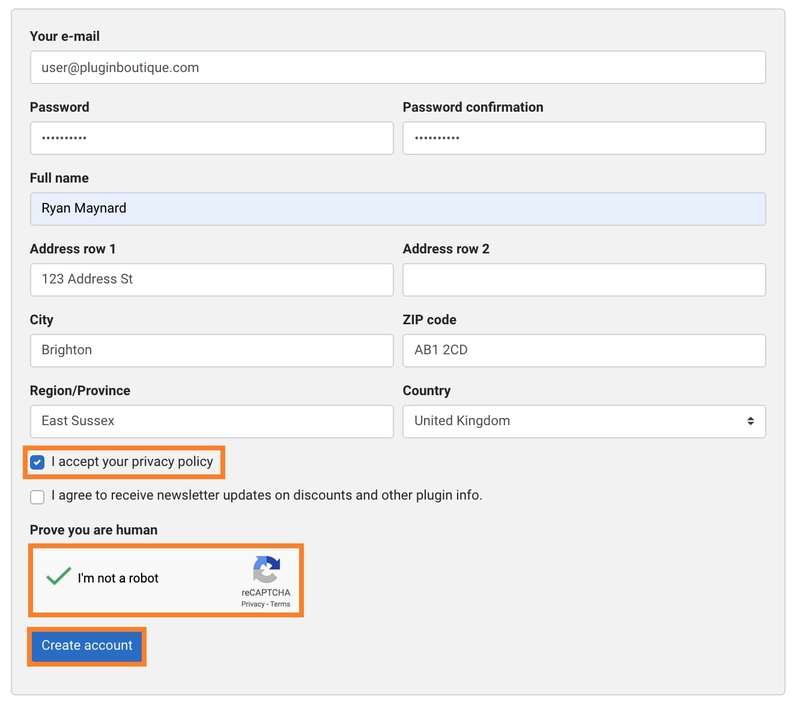Open the reCAPTCHA Terms link
Image resolution: width=800 pixels, height=711 pixels.
click(280, 604)
